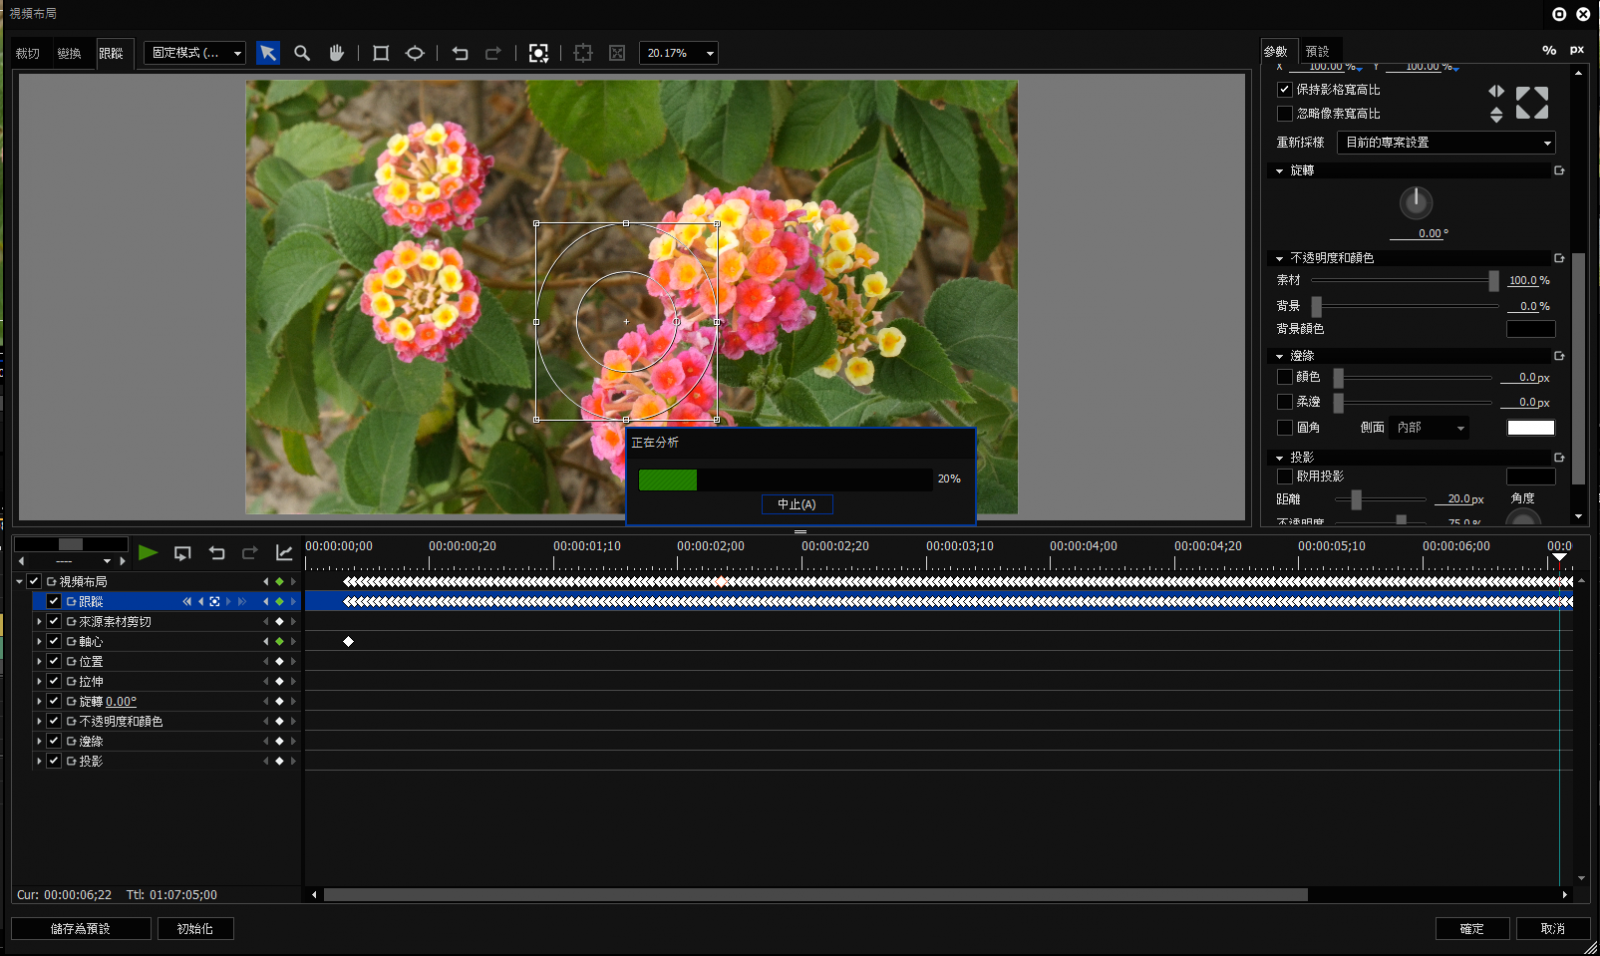Activate the magnifier zoom tool

point(302,53)
